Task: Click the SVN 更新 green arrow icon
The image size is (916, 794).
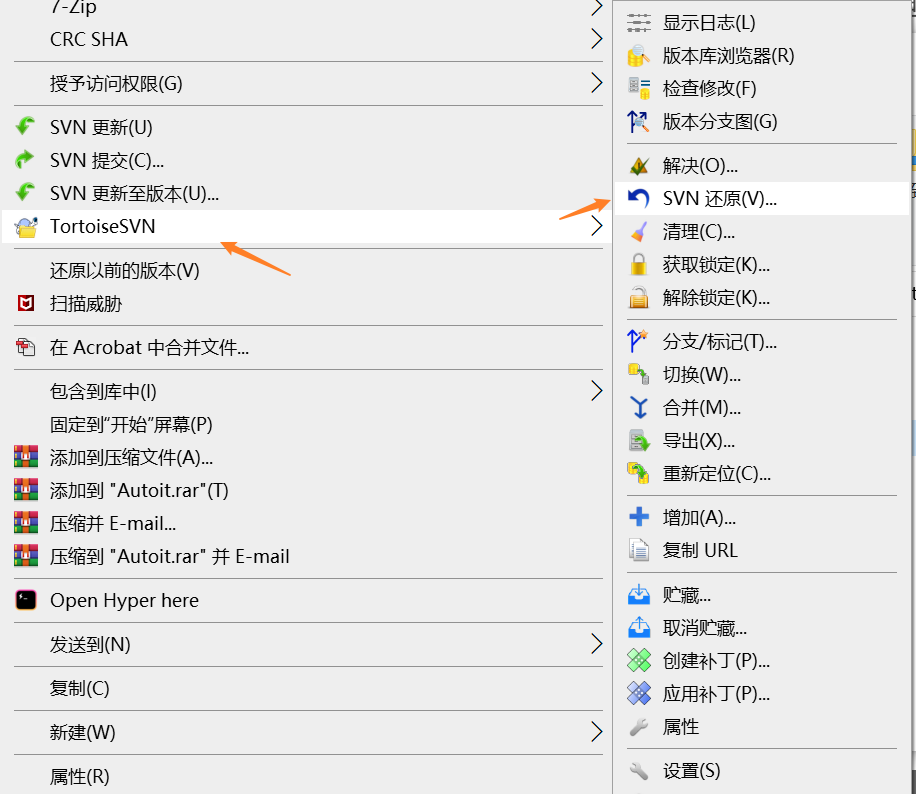Action: coord(27,126)
